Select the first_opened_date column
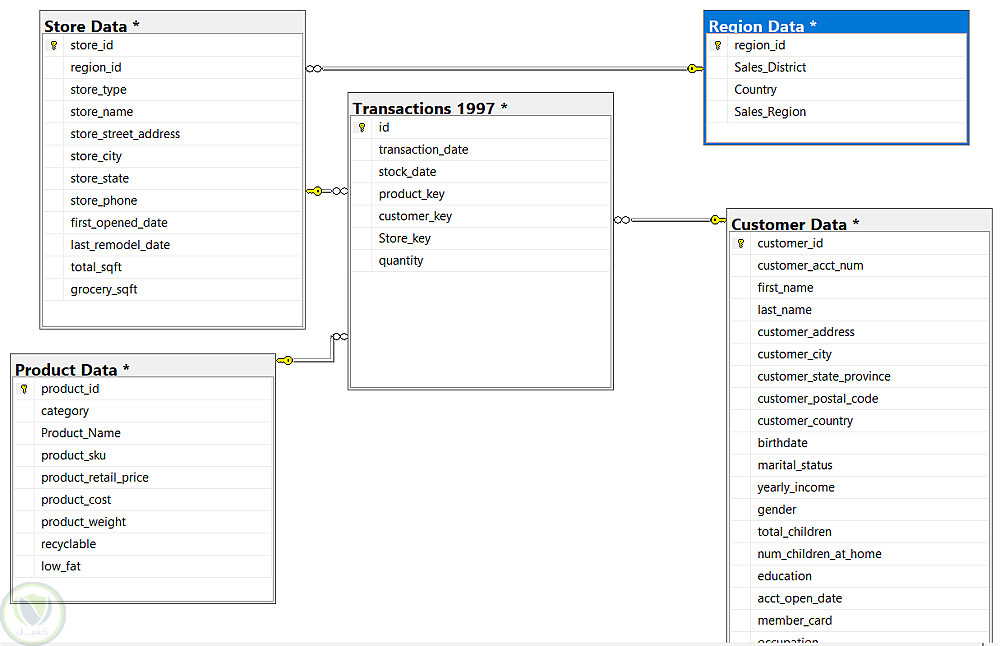The image size is (1000, 646). [172, 223]
